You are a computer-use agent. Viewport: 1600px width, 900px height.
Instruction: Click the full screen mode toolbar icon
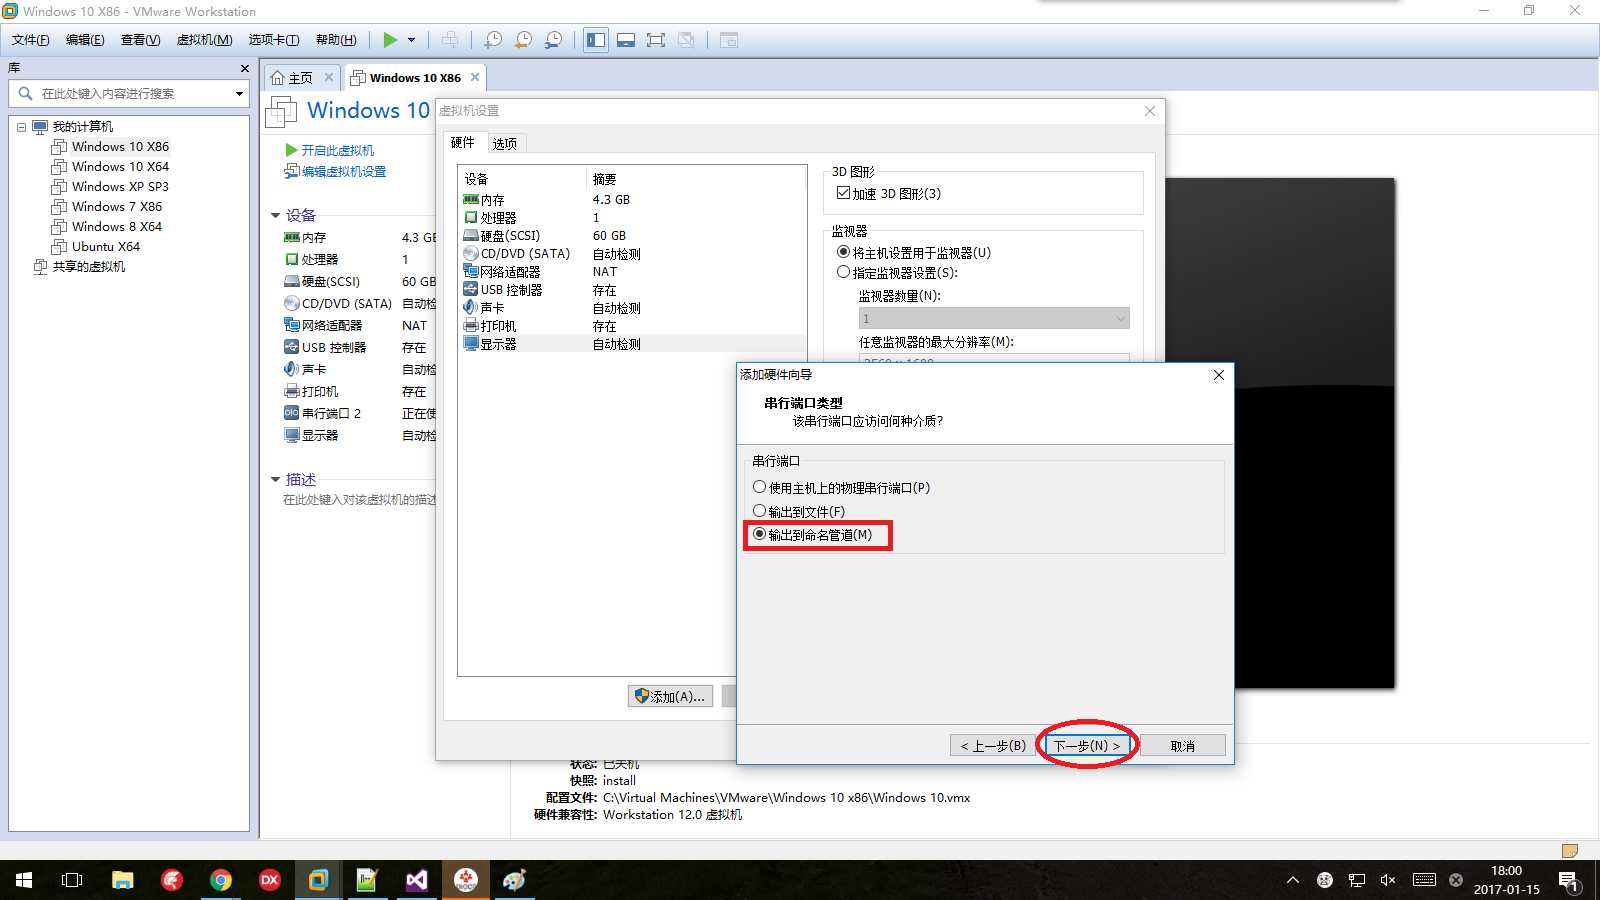[656, 40]
